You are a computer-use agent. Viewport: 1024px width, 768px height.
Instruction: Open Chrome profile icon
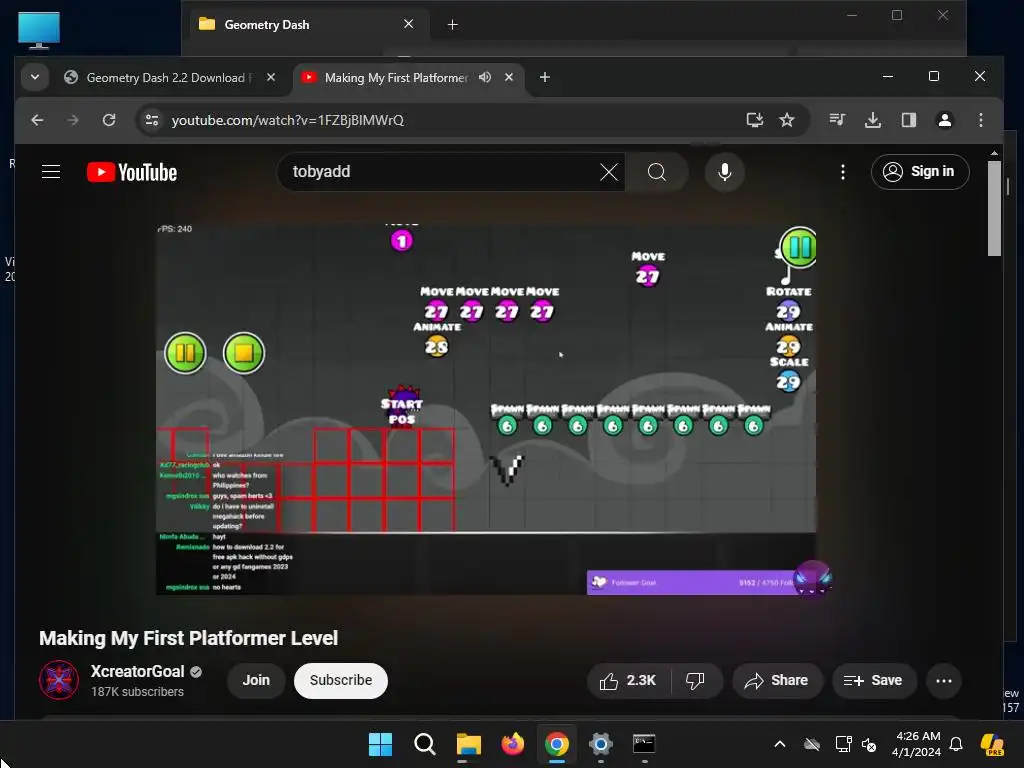[x=944, y=120]
